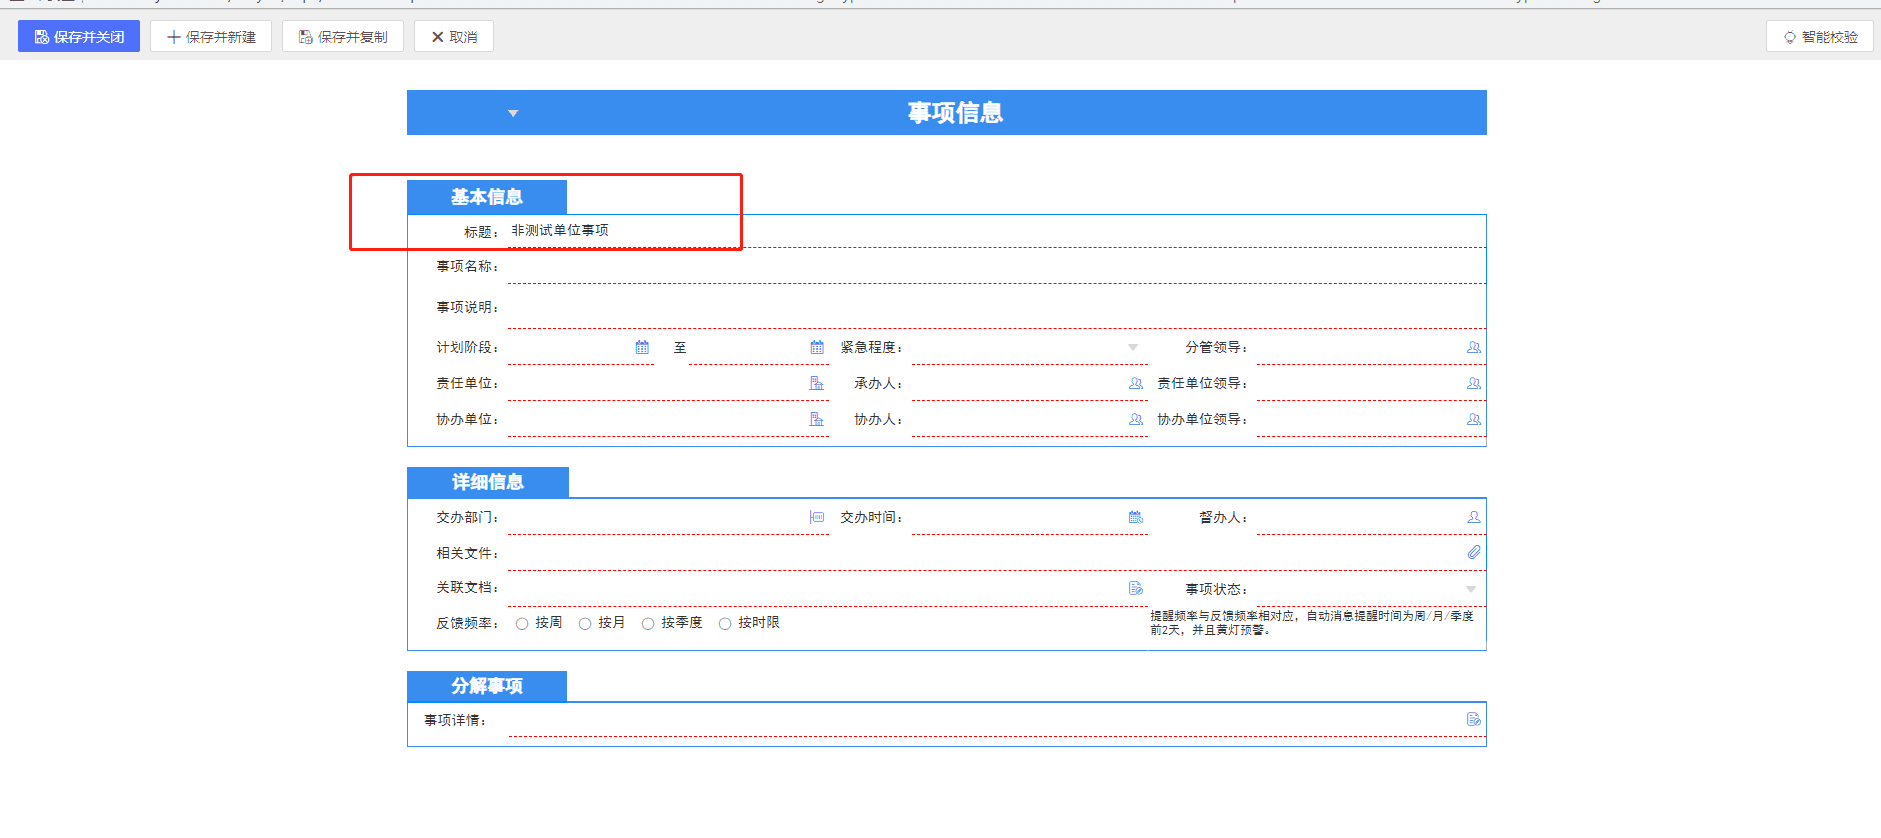Click the 基本信息 section tab
Viewport: 1881px width, 838px height.
click(487, 197)
